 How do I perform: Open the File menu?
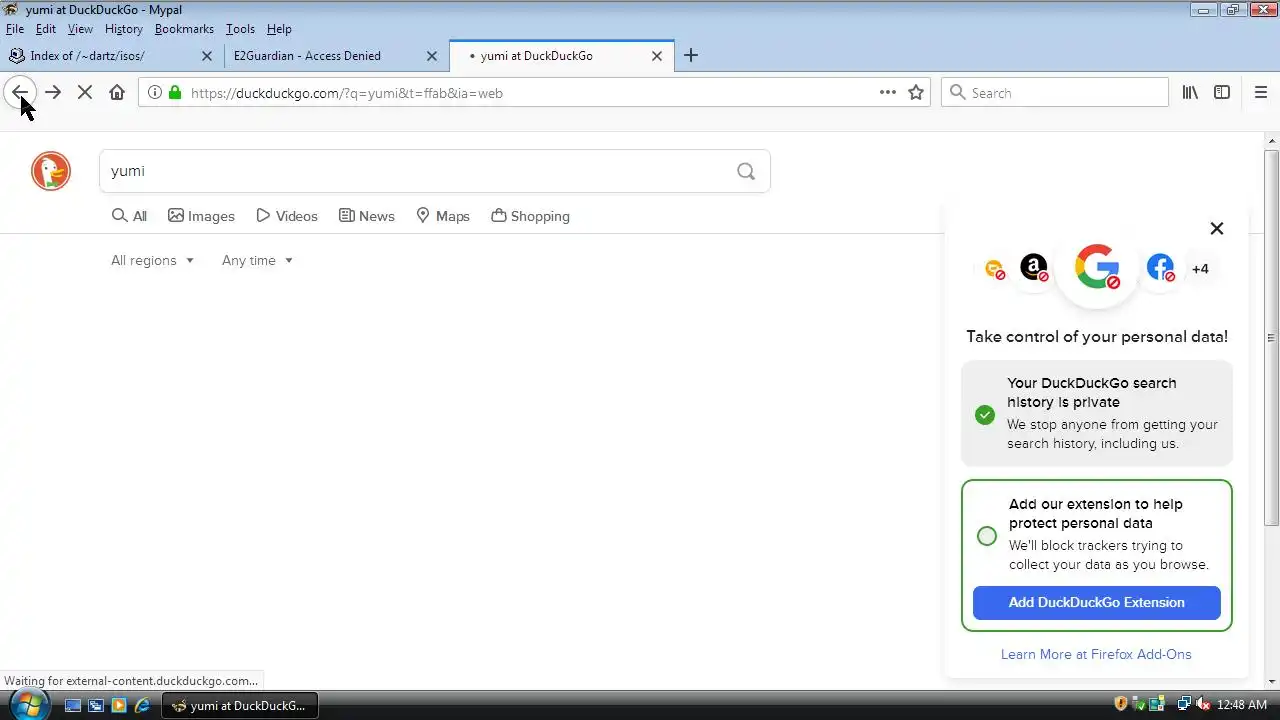pos(15,29)
